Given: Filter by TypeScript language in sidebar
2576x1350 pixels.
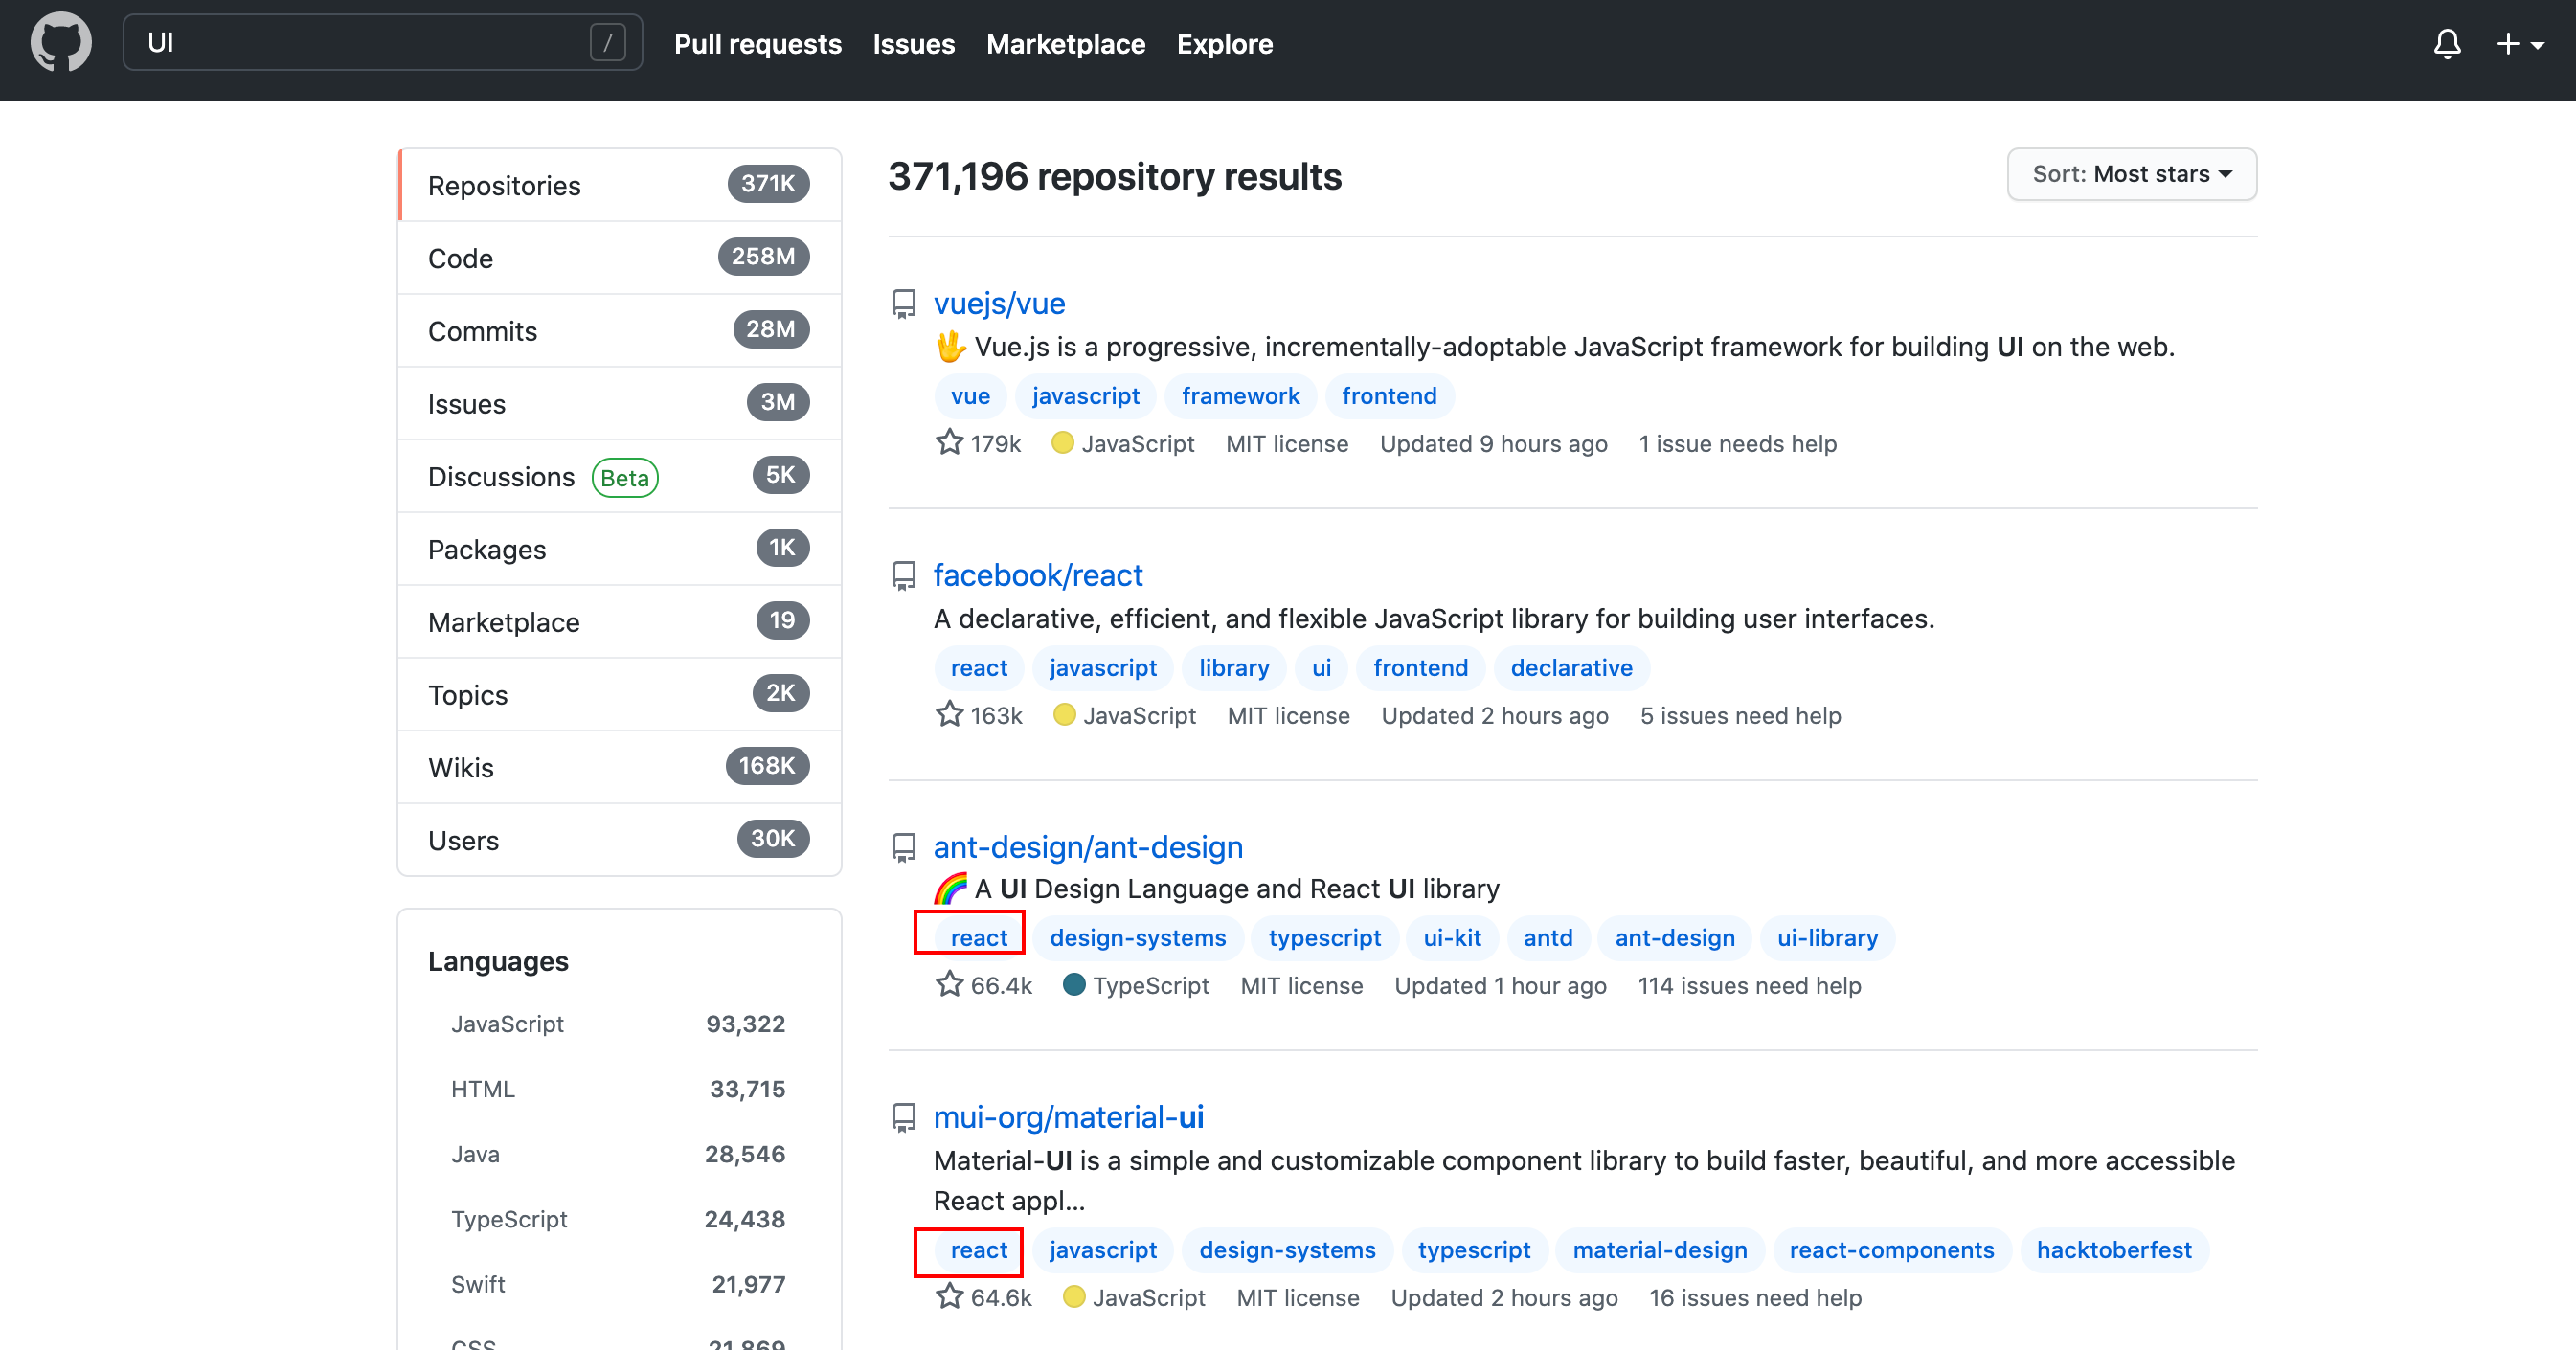Looking at the screenshot, I should coord(617,1219).
